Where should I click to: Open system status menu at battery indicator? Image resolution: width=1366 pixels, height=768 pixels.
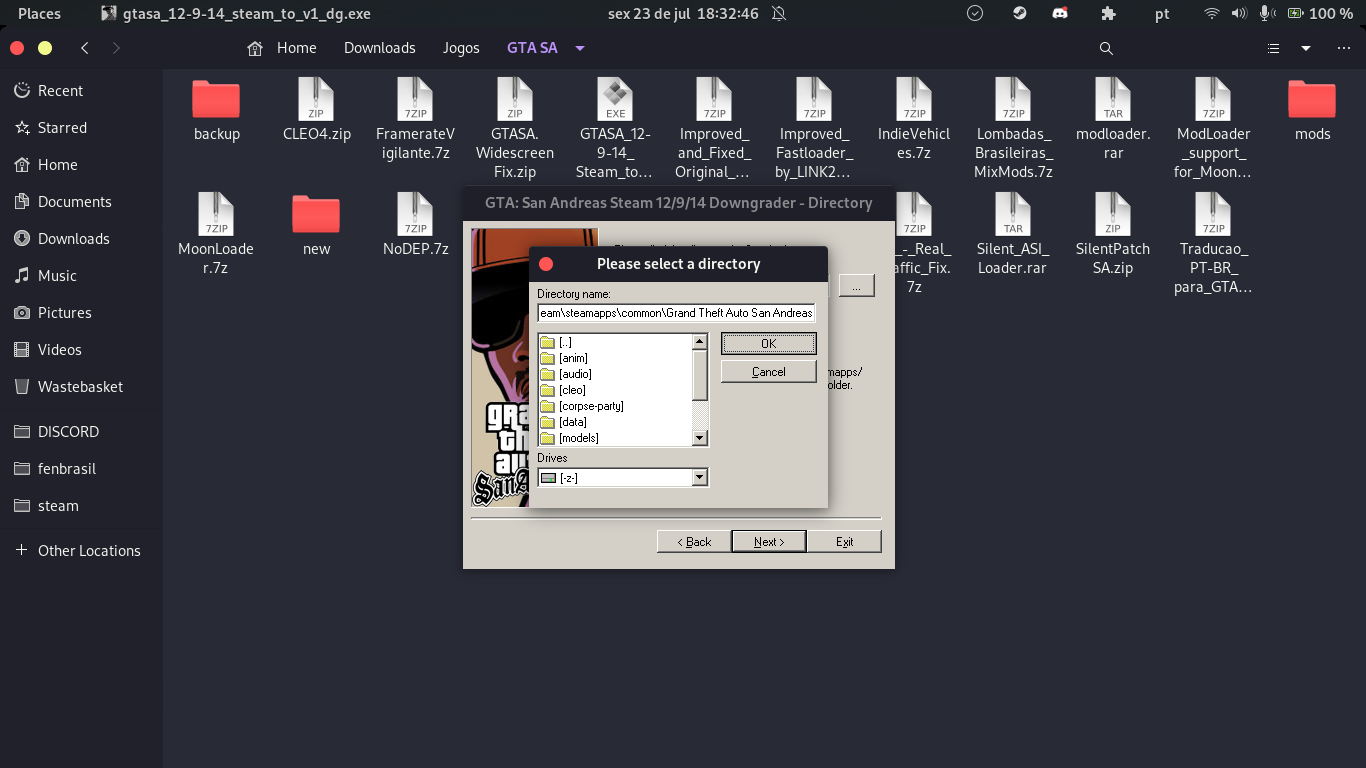pos(1321,14)
